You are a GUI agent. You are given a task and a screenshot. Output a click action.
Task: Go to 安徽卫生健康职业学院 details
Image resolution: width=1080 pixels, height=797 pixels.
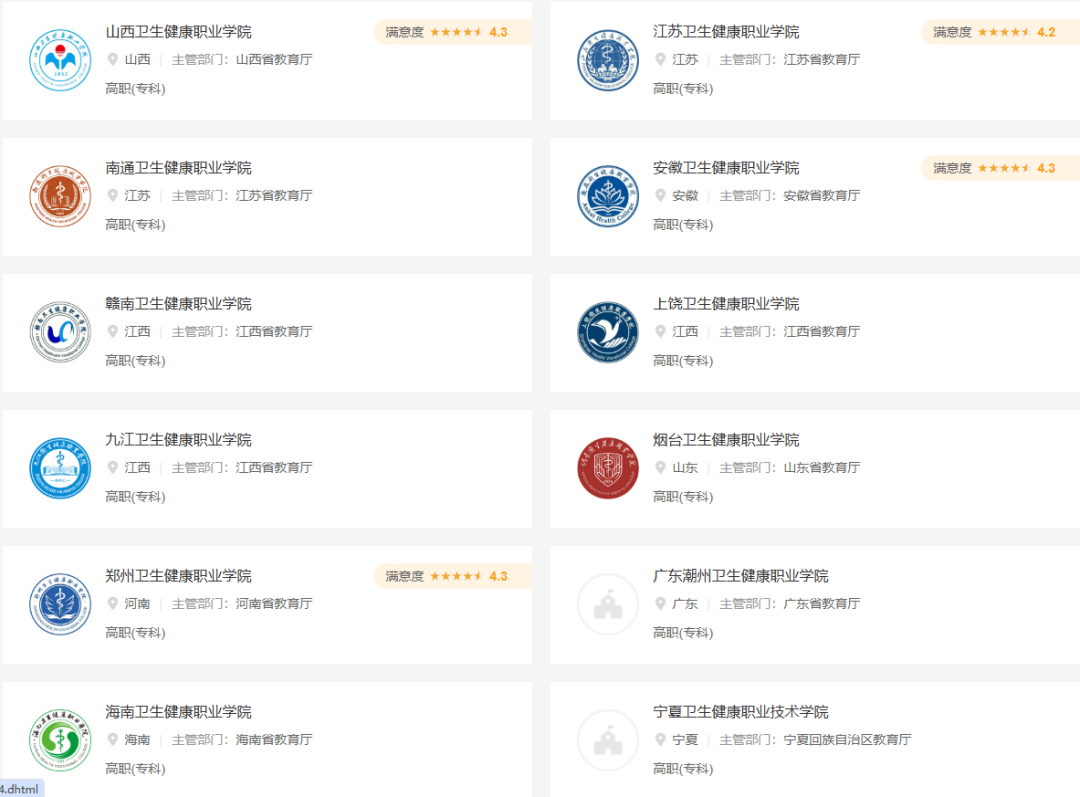[x=726, y=168]
